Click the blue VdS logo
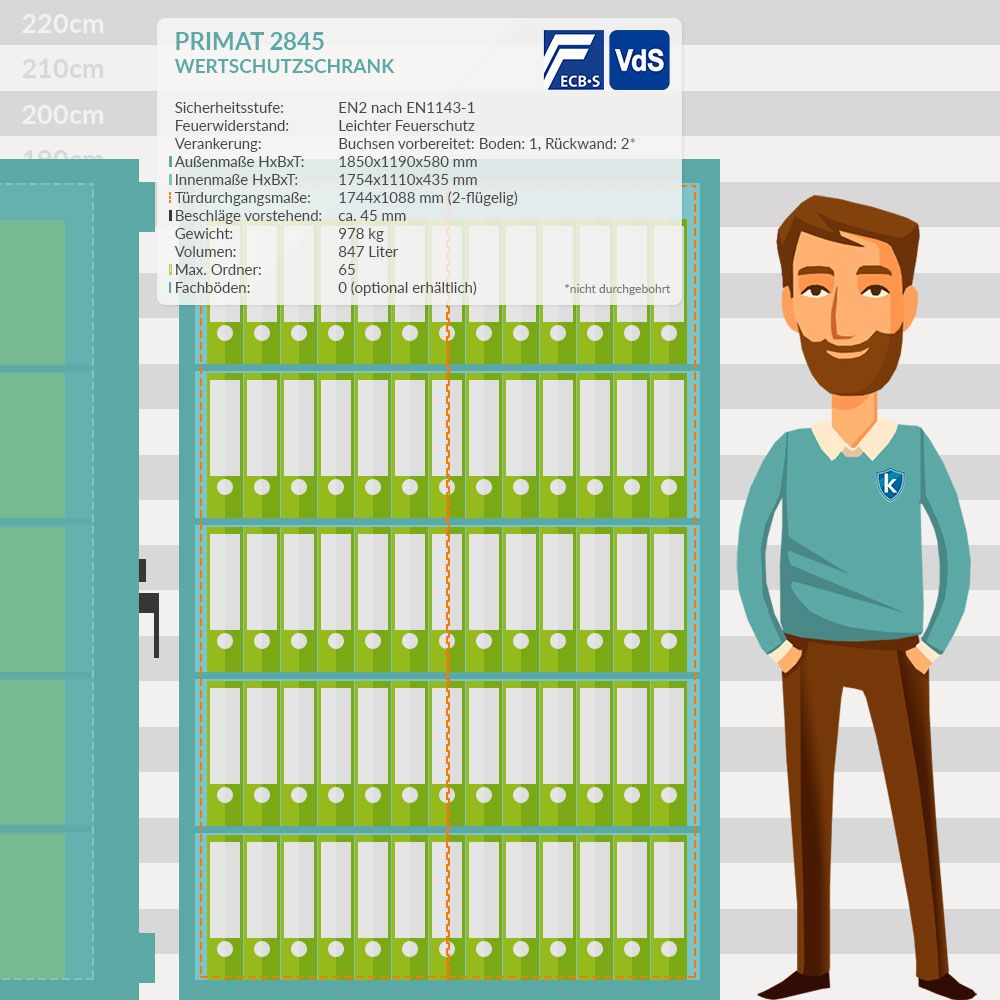 click(639, 60)
